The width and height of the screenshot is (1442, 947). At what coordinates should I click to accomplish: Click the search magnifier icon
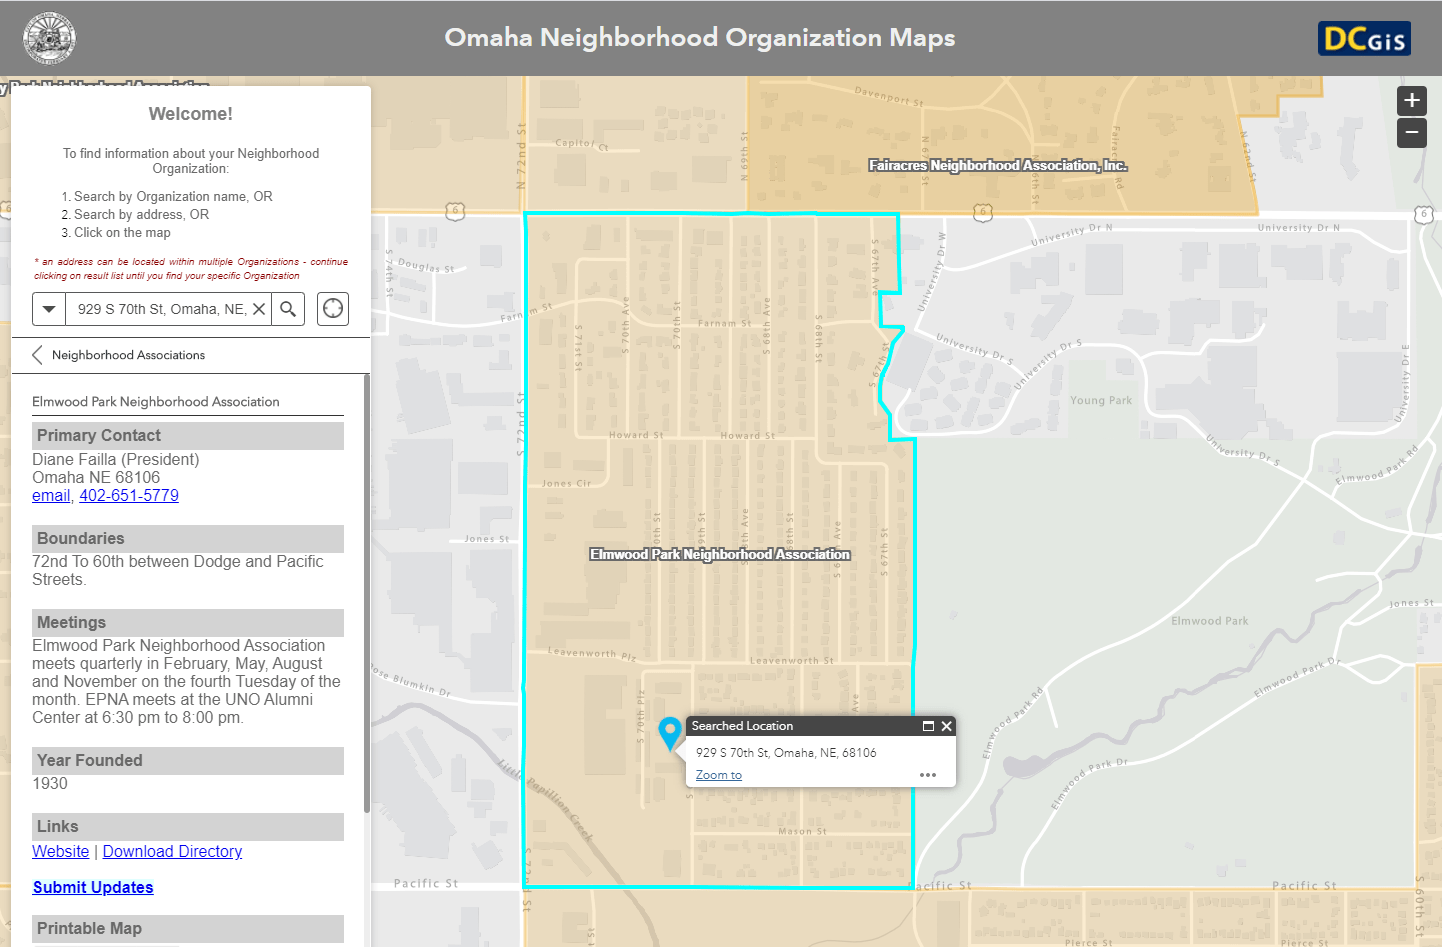pos(288,308)
